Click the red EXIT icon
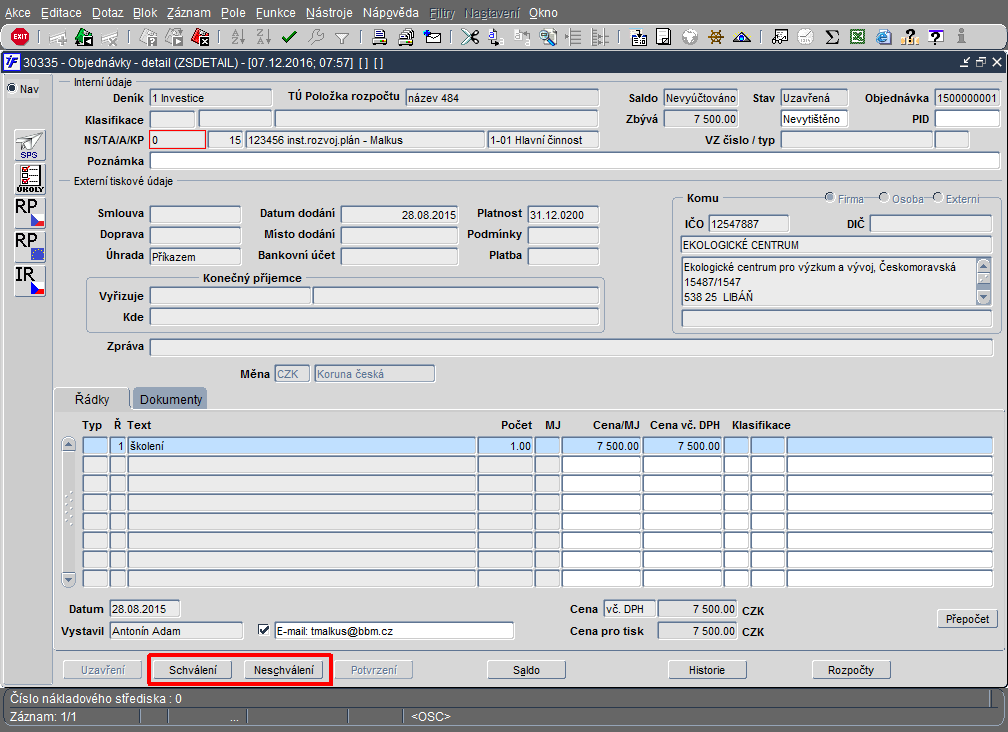 (20, 37)
